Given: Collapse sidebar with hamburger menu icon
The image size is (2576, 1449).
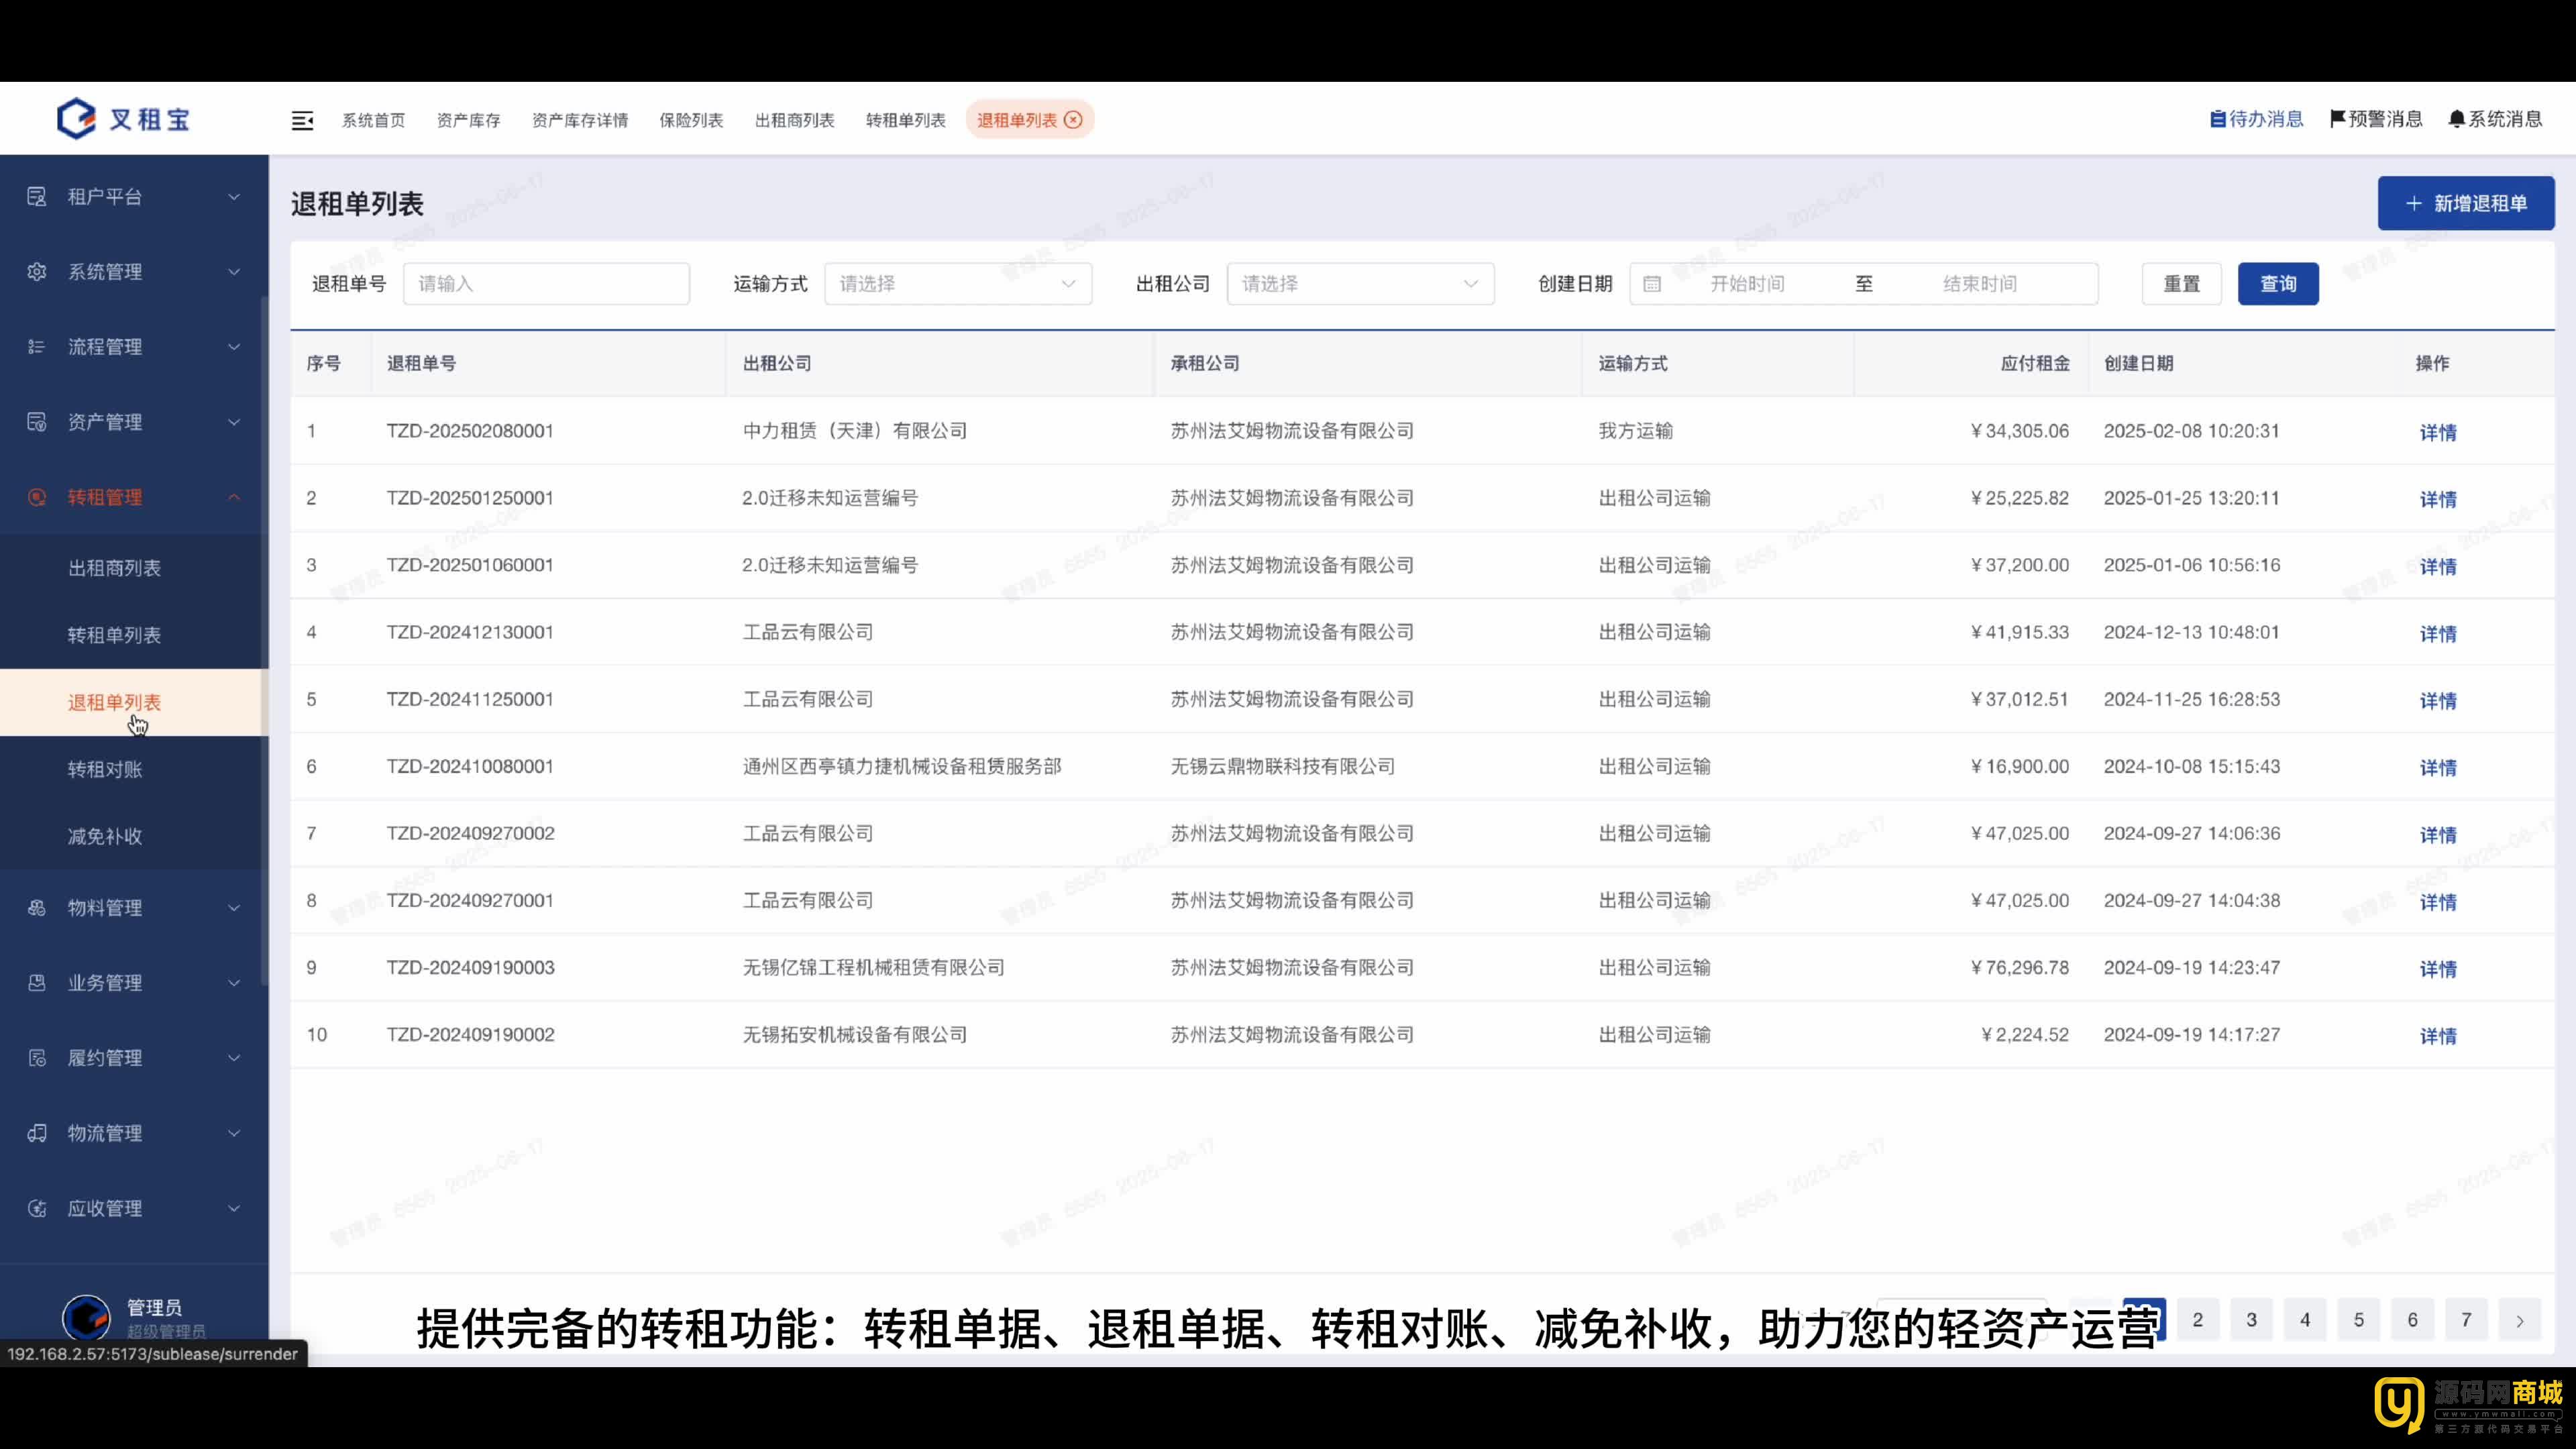Looking at the screenshot, I should 302,120.
